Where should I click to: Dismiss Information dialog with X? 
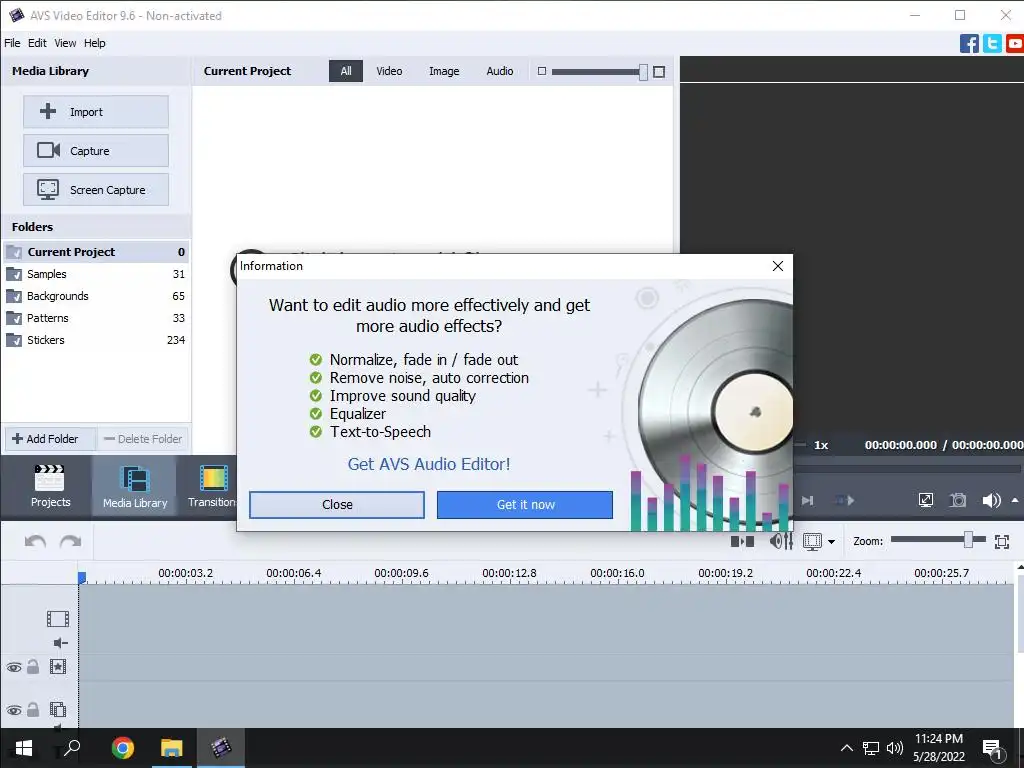click(778, 266)
